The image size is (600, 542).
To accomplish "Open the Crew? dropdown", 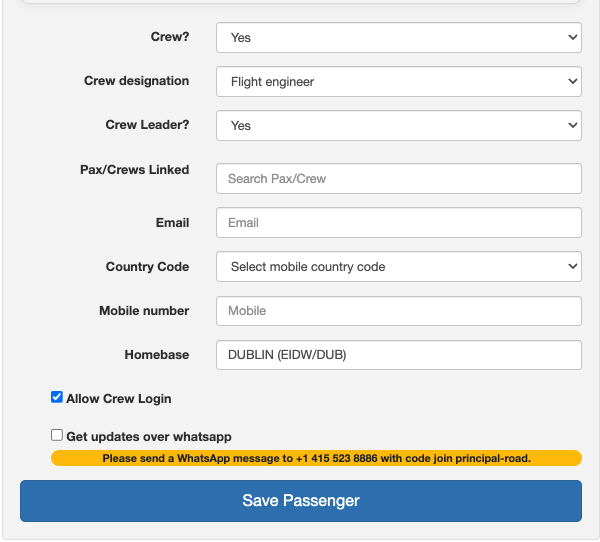I will [398, 38].
